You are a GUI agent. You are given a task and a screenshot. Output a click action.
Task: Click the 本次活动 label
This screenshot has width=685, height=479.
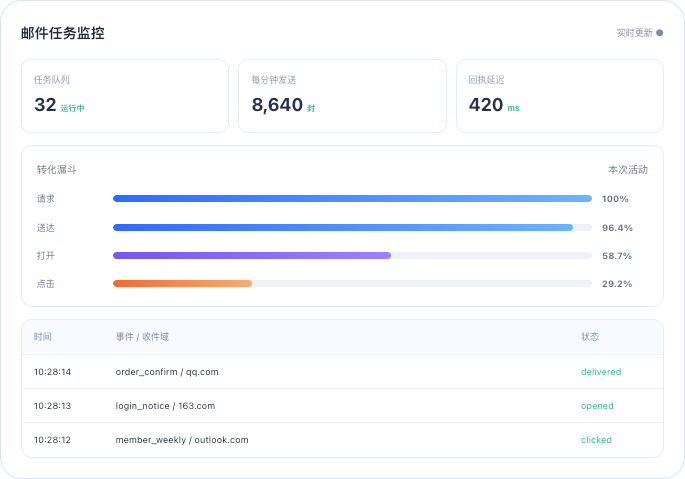pyautogui.click(x=628, y=170)
